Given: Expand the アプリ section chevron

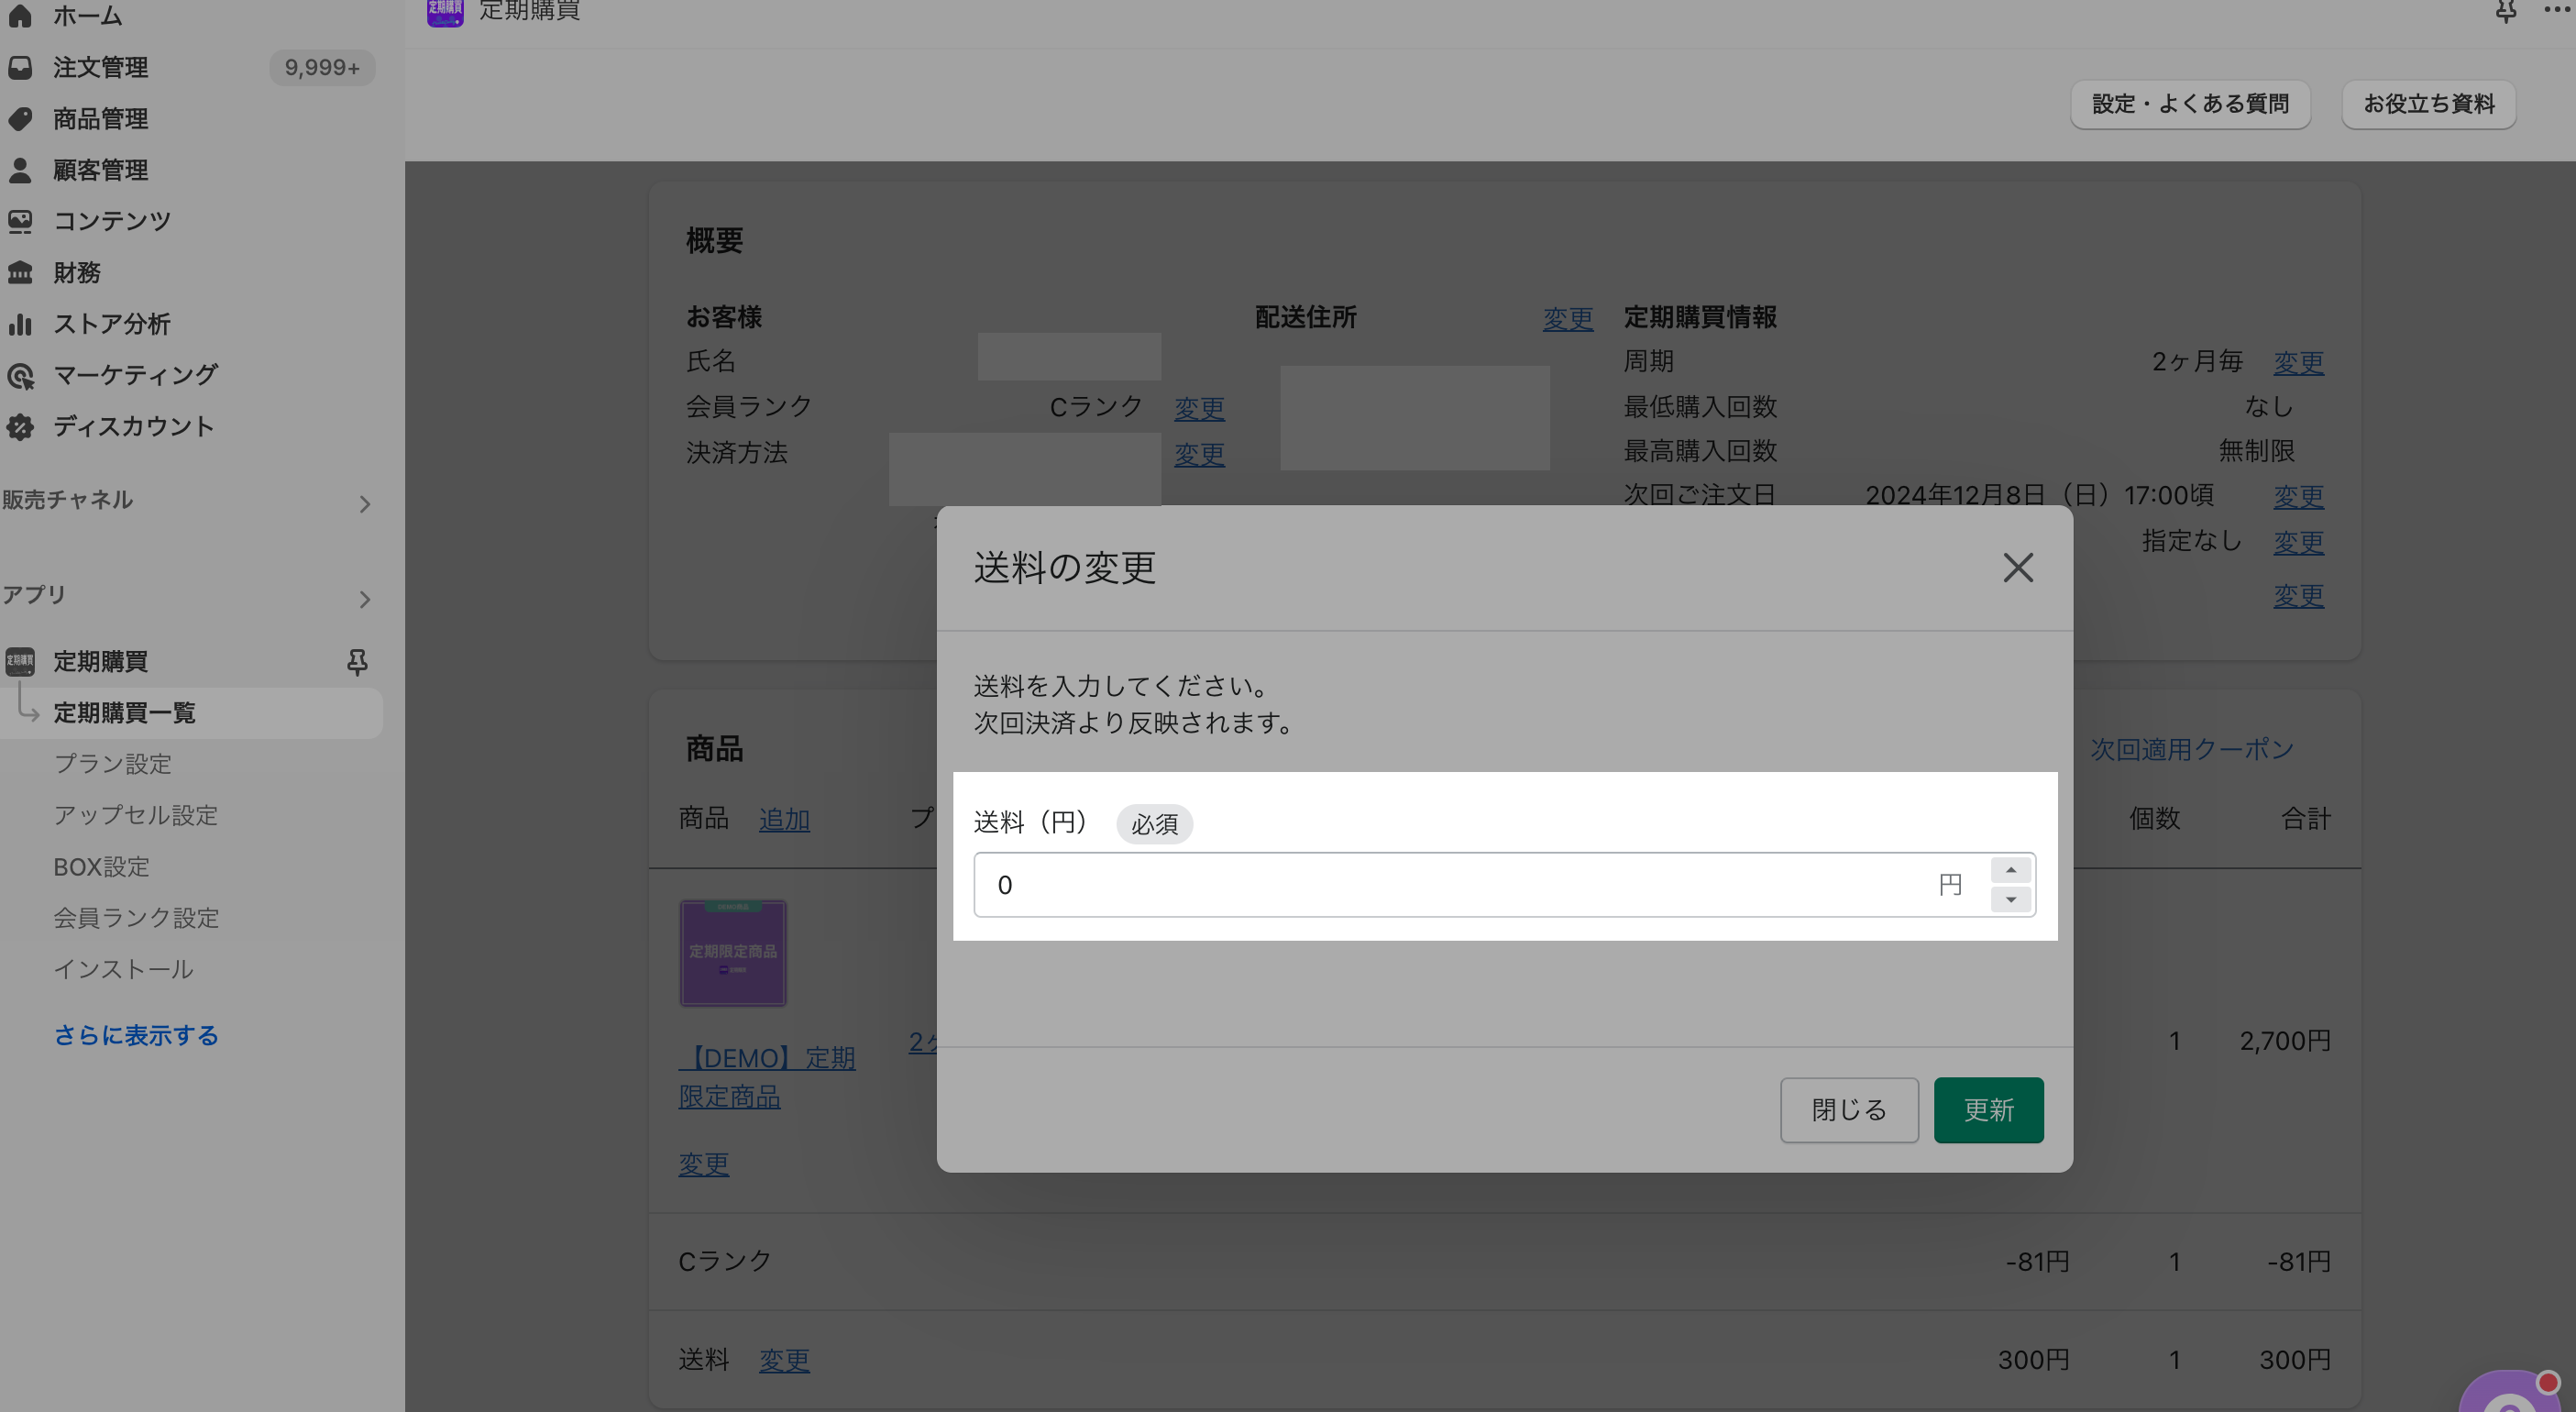Looking at the screenshot, I should click(x=365, y=599).
